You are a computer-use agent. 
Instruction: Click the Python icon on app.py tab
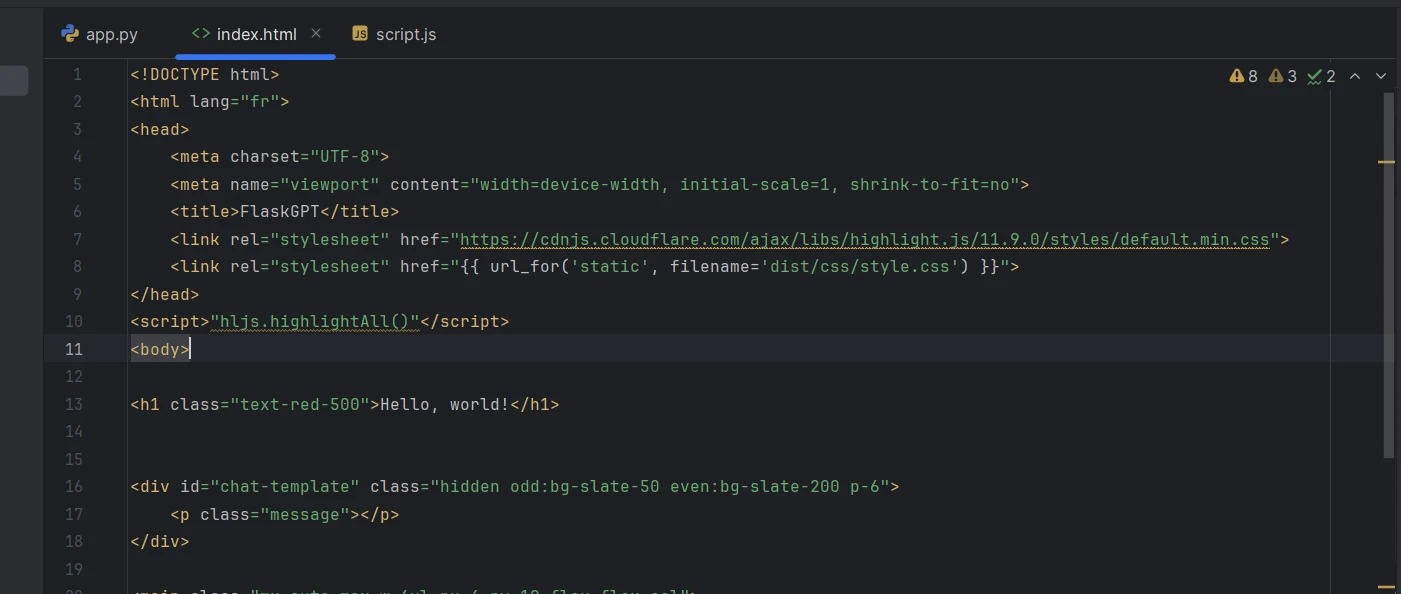pos(70,34)
